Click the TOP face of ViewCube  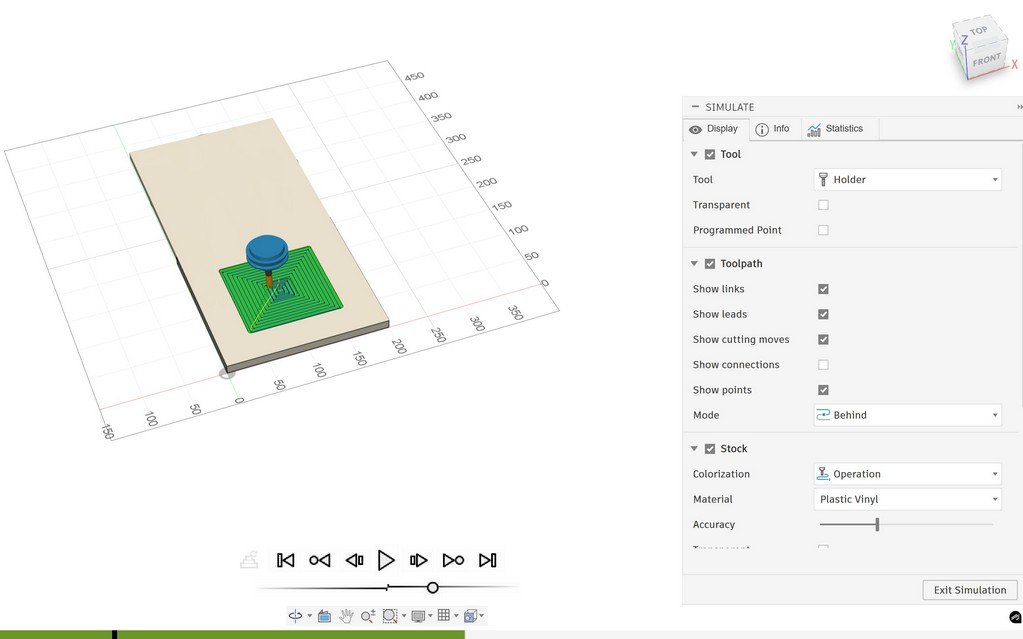pyautogui.click(x=978, y=31)
